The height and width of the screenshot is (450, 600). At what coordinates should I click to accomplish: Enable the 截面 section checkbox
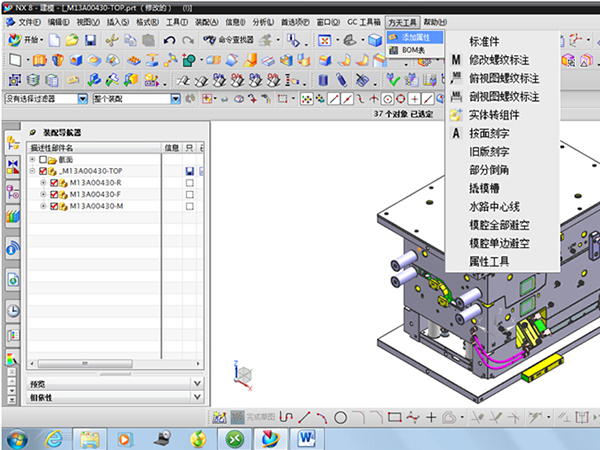click(x=43, y=160)
